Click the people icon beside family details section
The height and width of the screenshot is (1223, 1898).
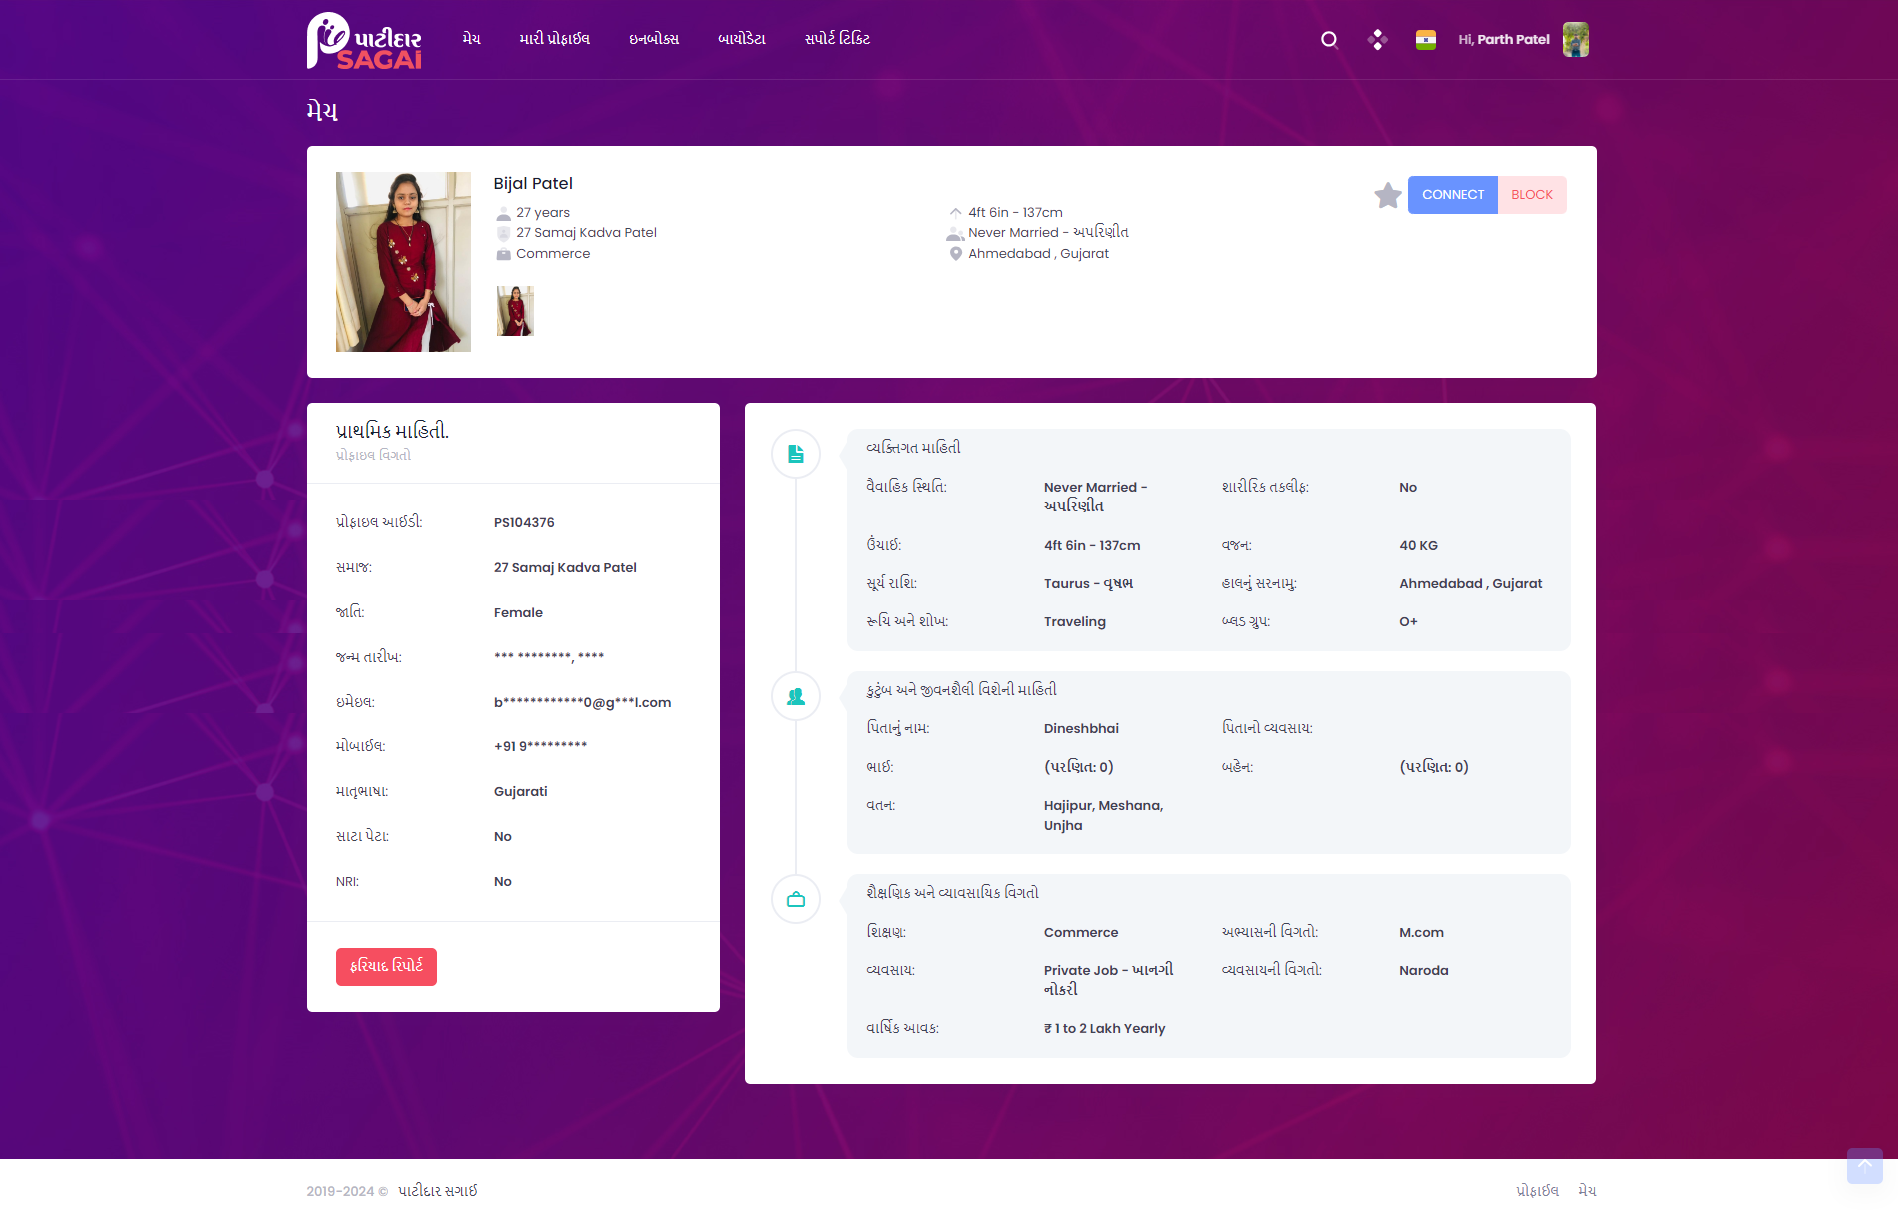pos(795,696)
